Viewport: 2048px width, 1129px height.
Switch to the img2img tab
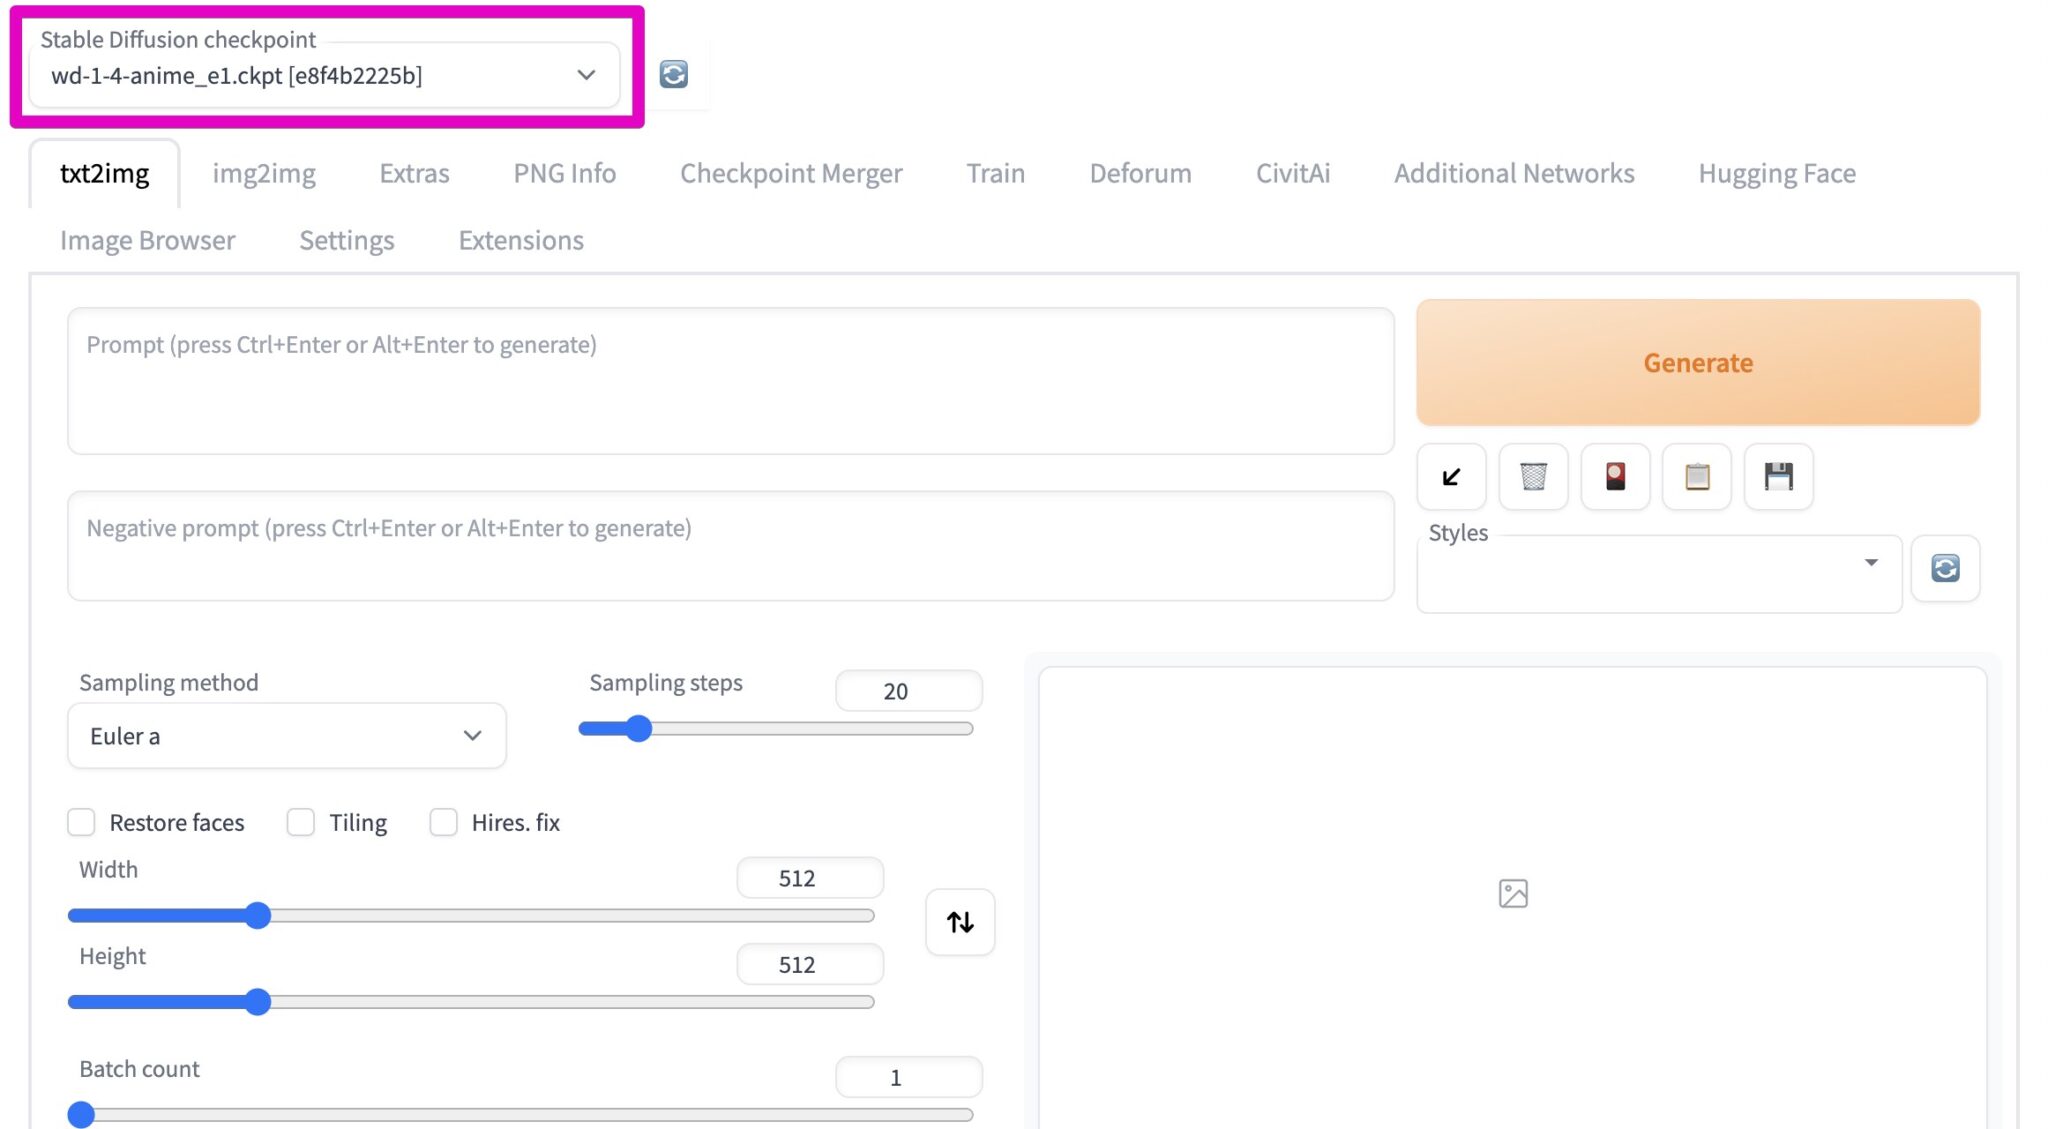[x=263, y=173]
